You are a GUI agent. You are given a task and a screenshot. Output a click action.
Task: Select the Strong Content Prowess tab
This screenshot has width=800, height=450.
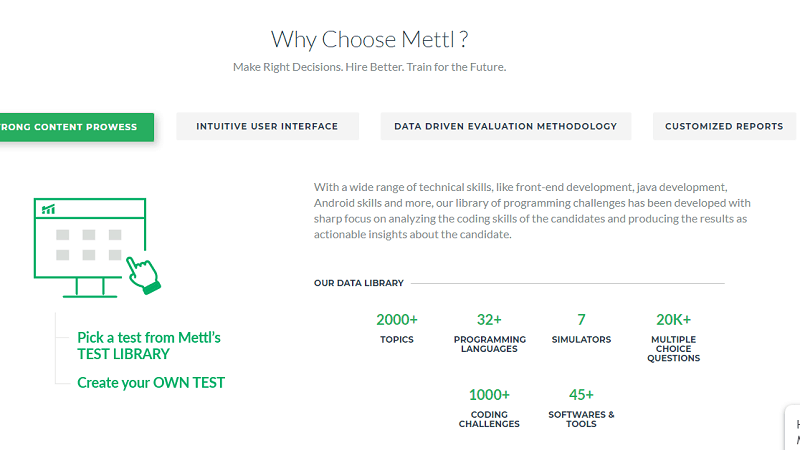(76, 127)
